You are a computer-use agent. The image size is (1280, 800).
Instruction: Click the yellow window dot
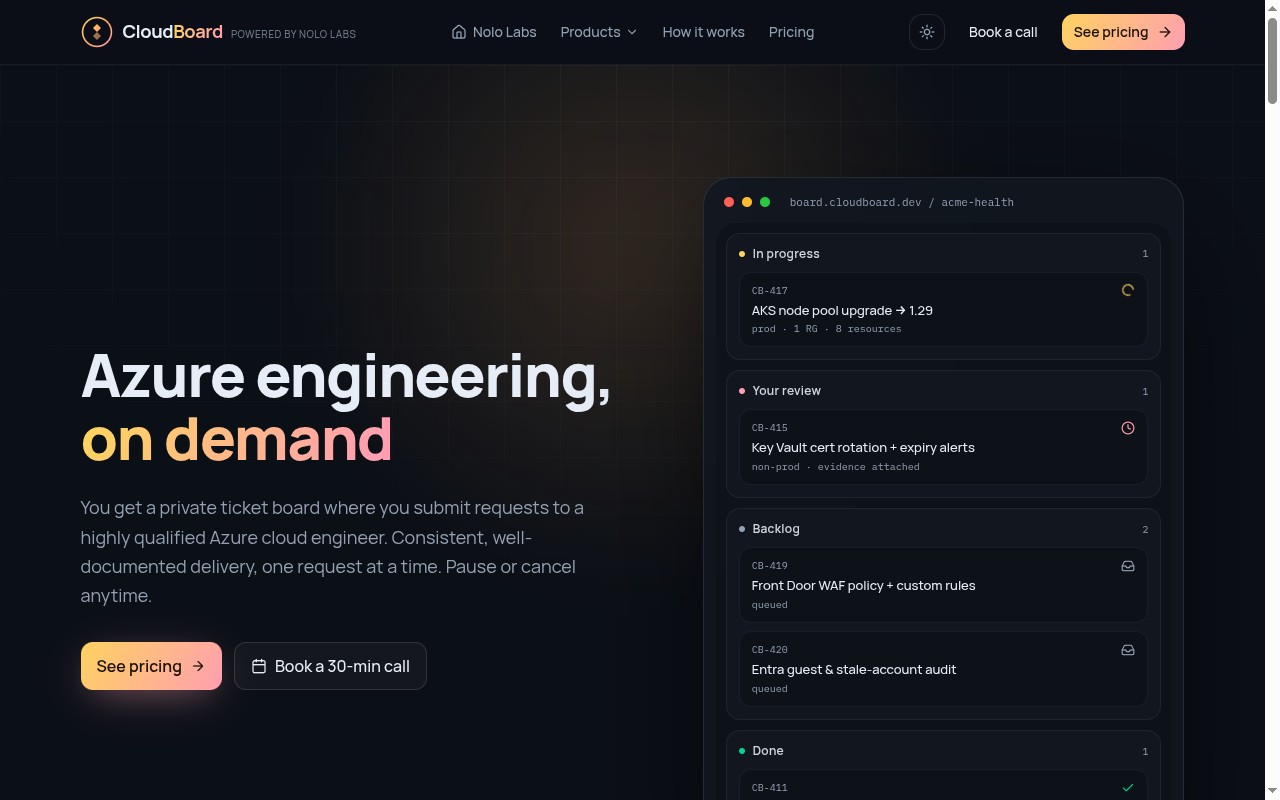[747, 202]
